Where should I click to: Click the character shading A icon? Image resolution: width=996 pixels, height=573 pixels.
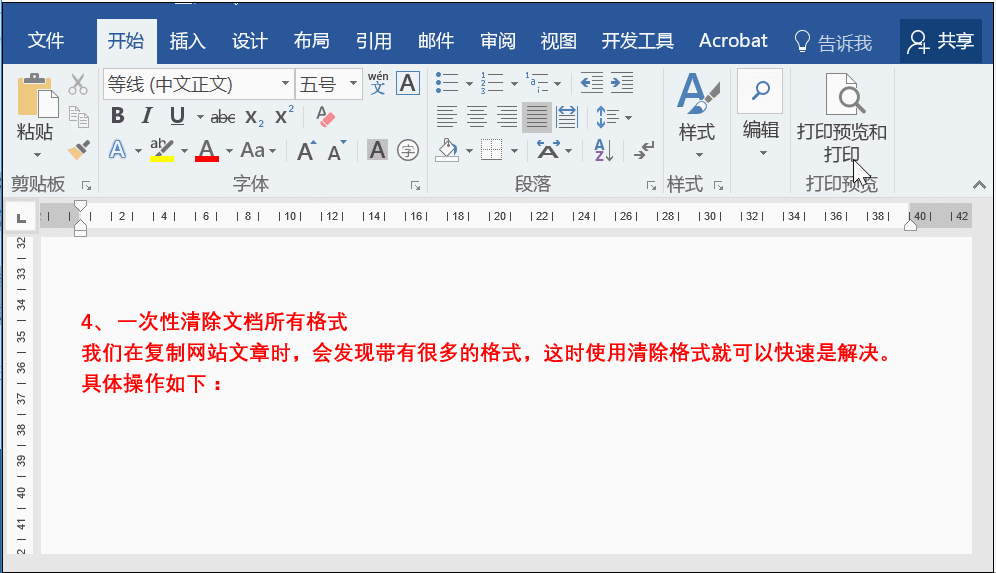pyautogui.click(x=377, y=150)
